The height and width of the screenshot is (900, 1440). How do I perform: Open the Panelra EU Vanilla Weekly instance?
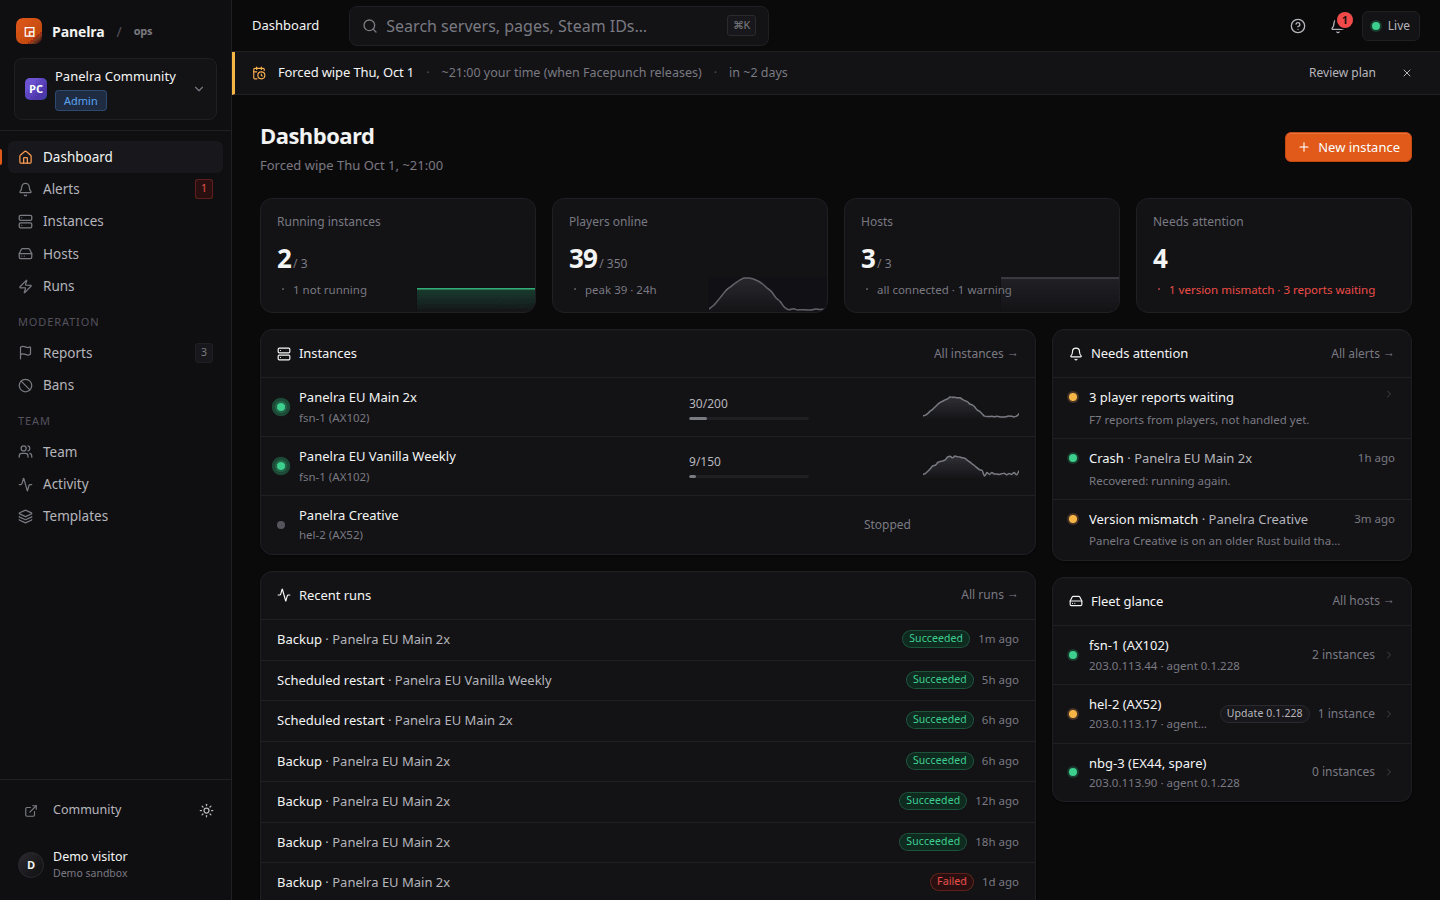648,466
